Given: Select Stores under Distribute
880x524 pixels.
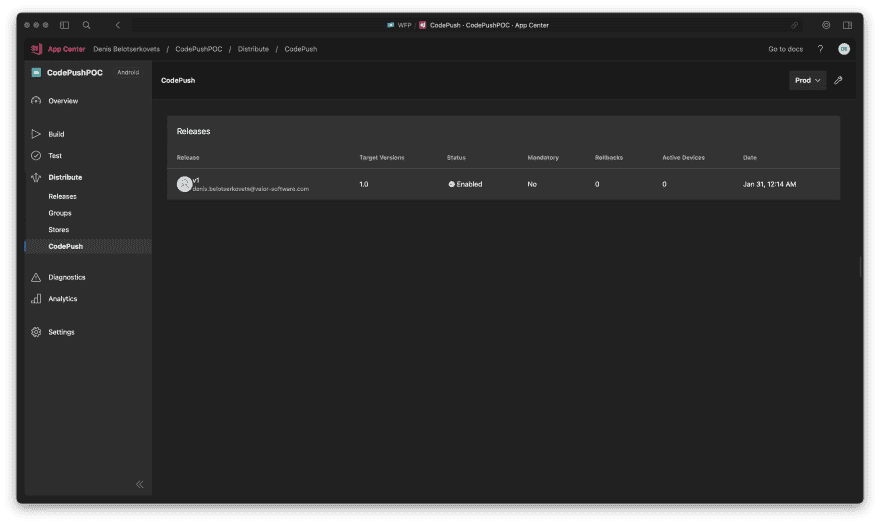Looking at the screenshot, I should [x=59, y=230].
